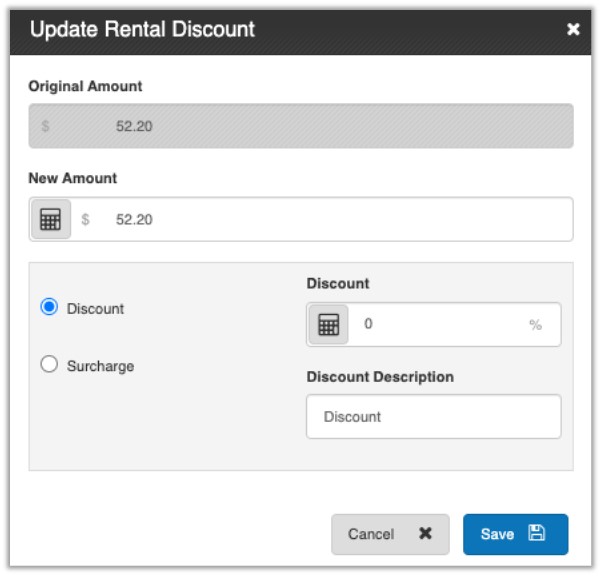Click into the New Amount input field
The image size is (602, 576).
330,219
